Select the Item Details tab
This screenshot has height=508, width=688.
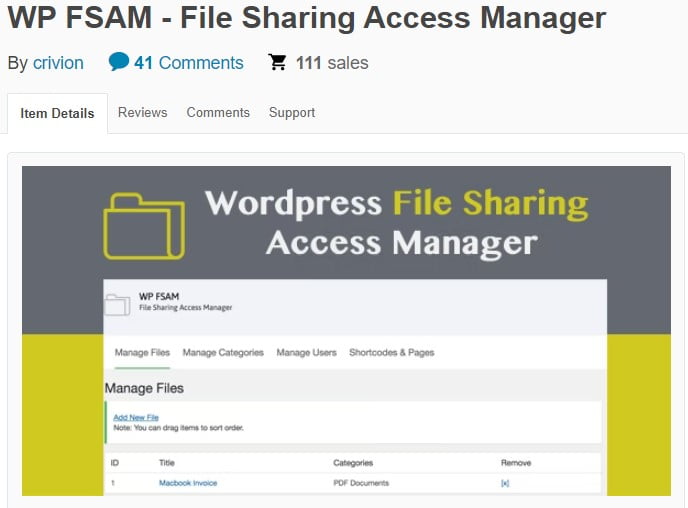(x=57, y=113)
